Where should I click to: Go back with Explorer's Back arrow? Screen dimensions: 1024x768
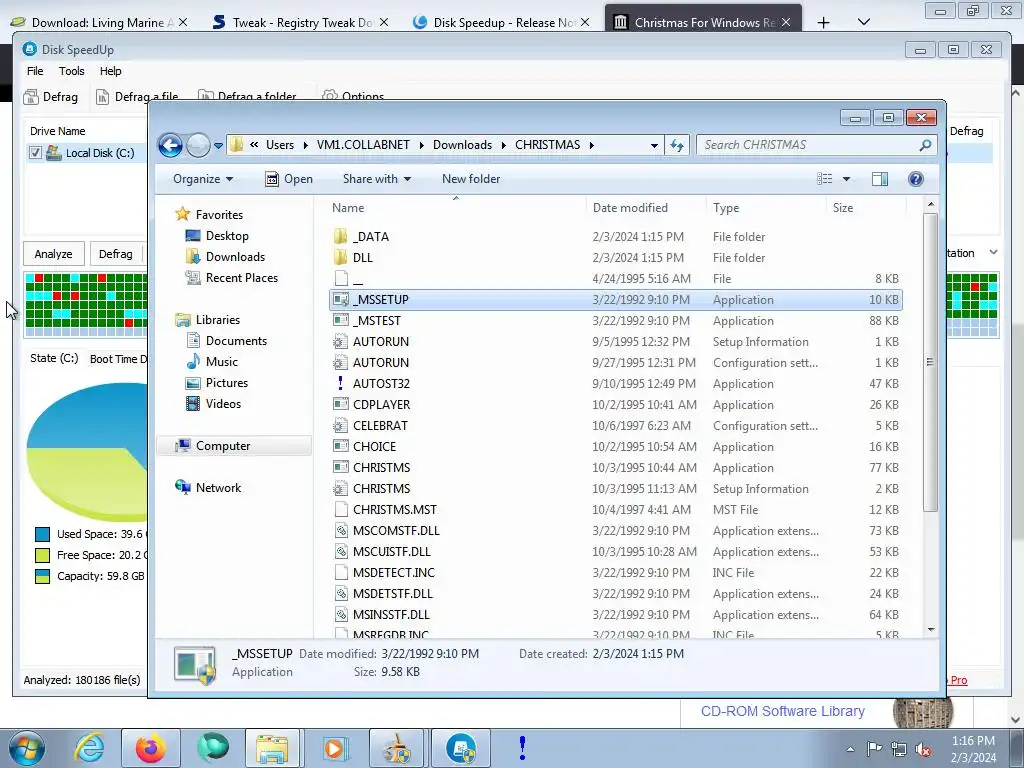point(170,145)
